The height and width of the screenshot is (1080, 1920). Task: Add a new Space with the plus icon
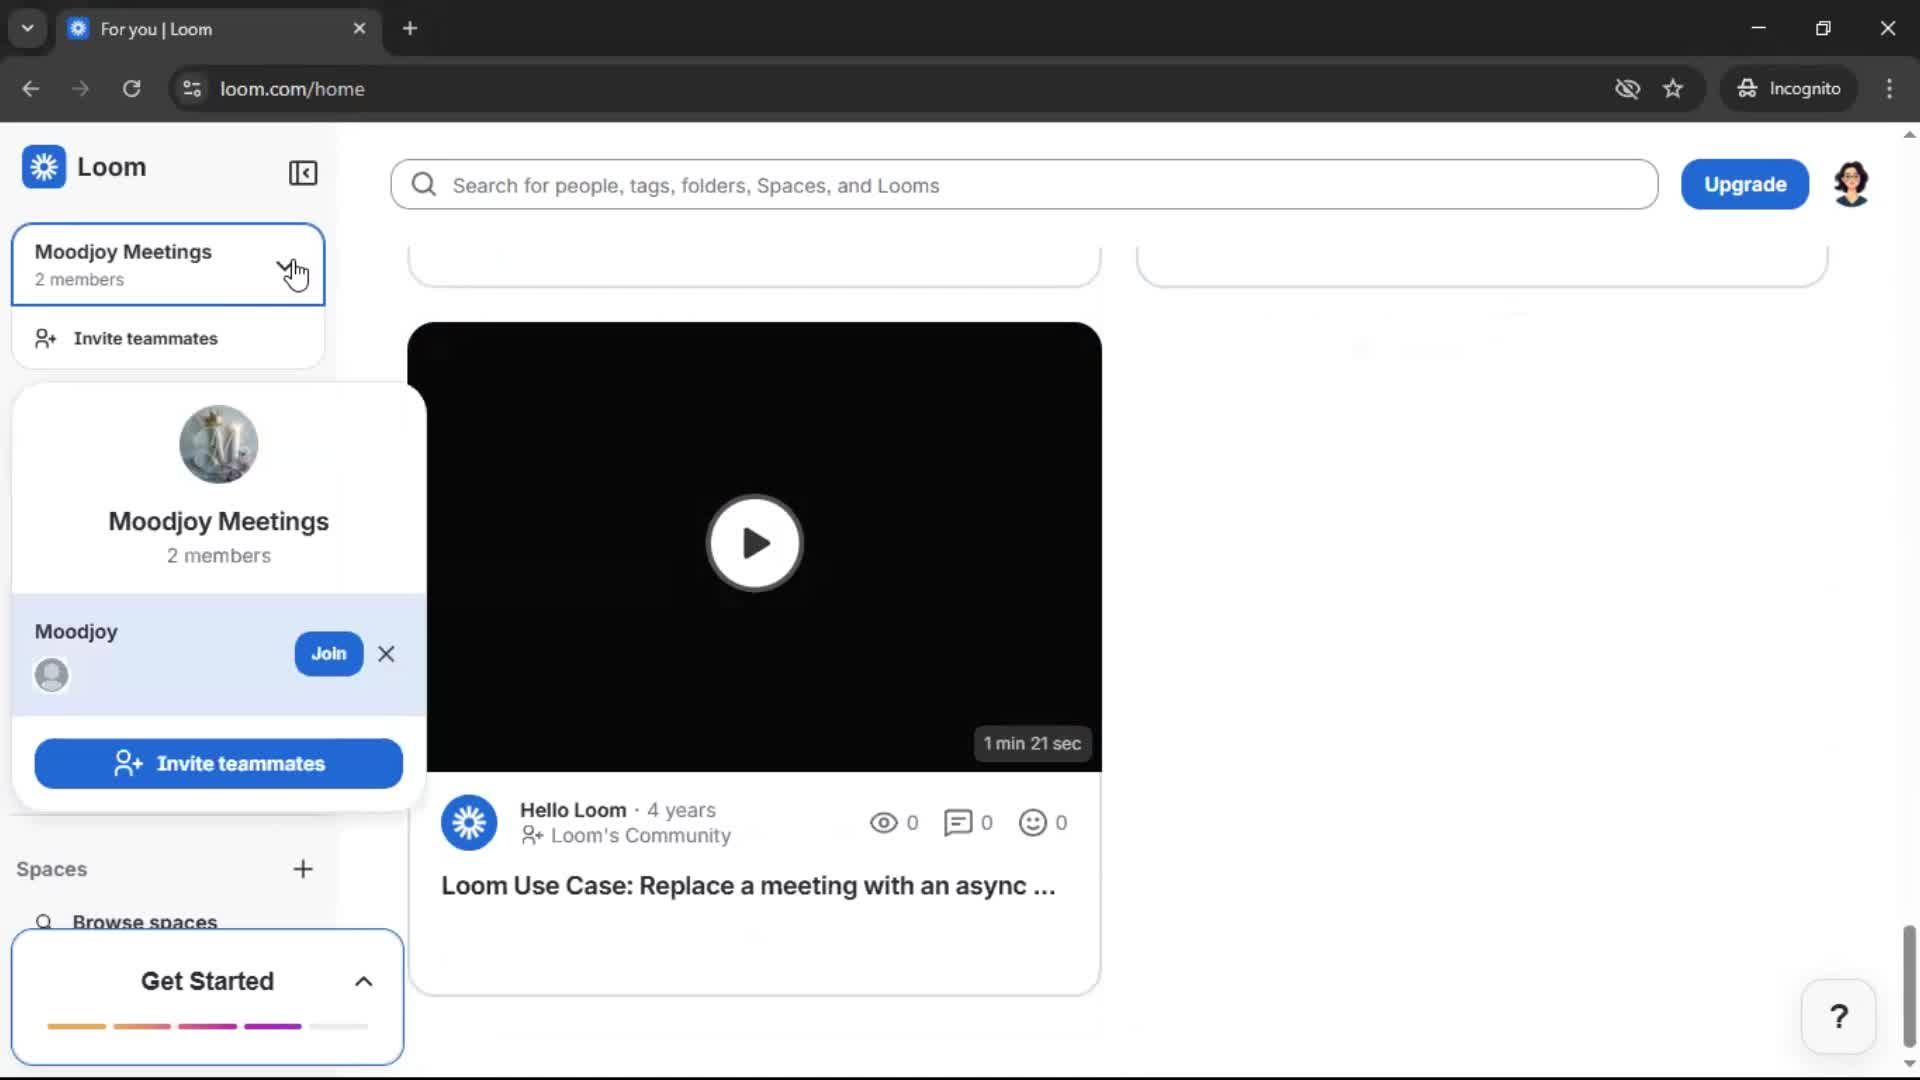coord(303,868)
